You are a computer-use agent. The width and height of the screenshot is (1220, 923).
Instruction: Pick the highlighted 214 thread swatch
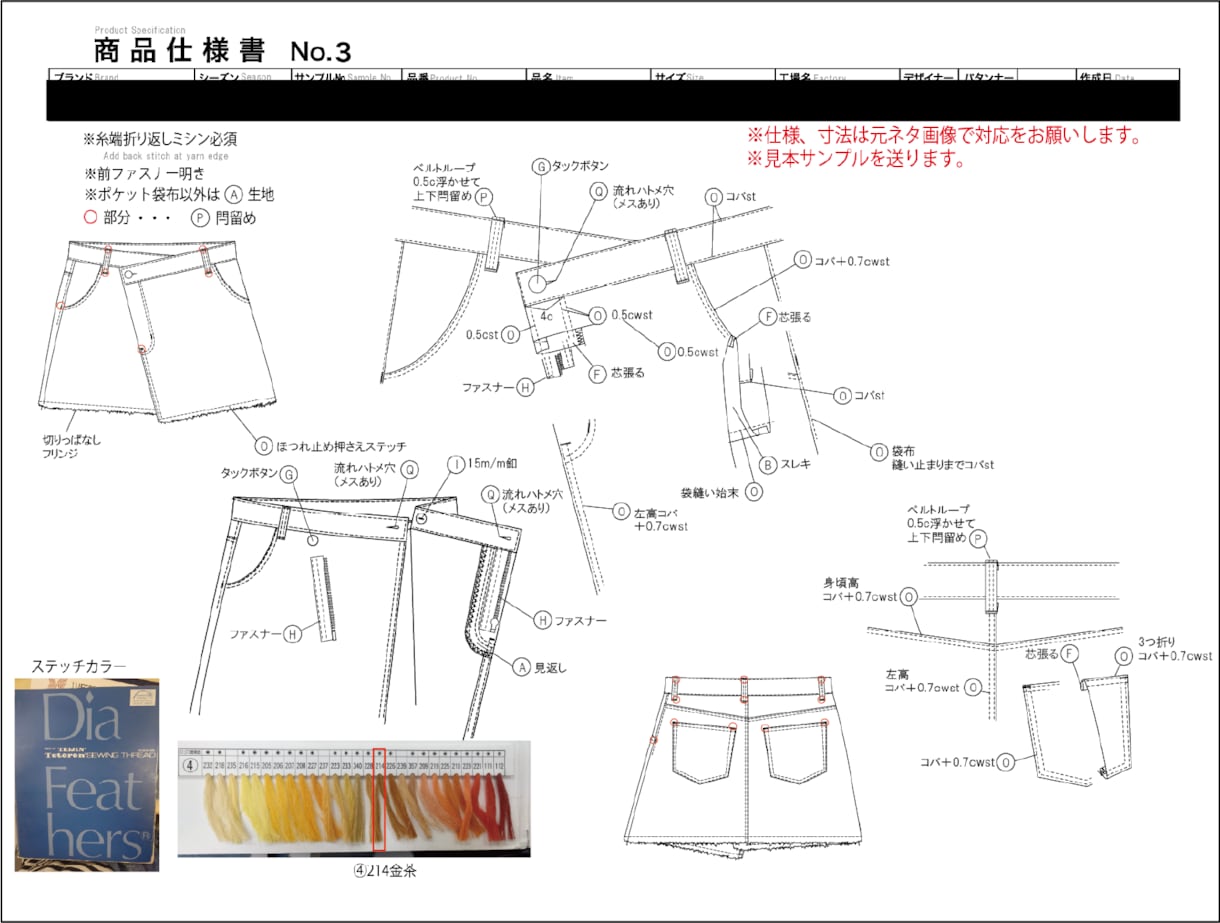379,799
